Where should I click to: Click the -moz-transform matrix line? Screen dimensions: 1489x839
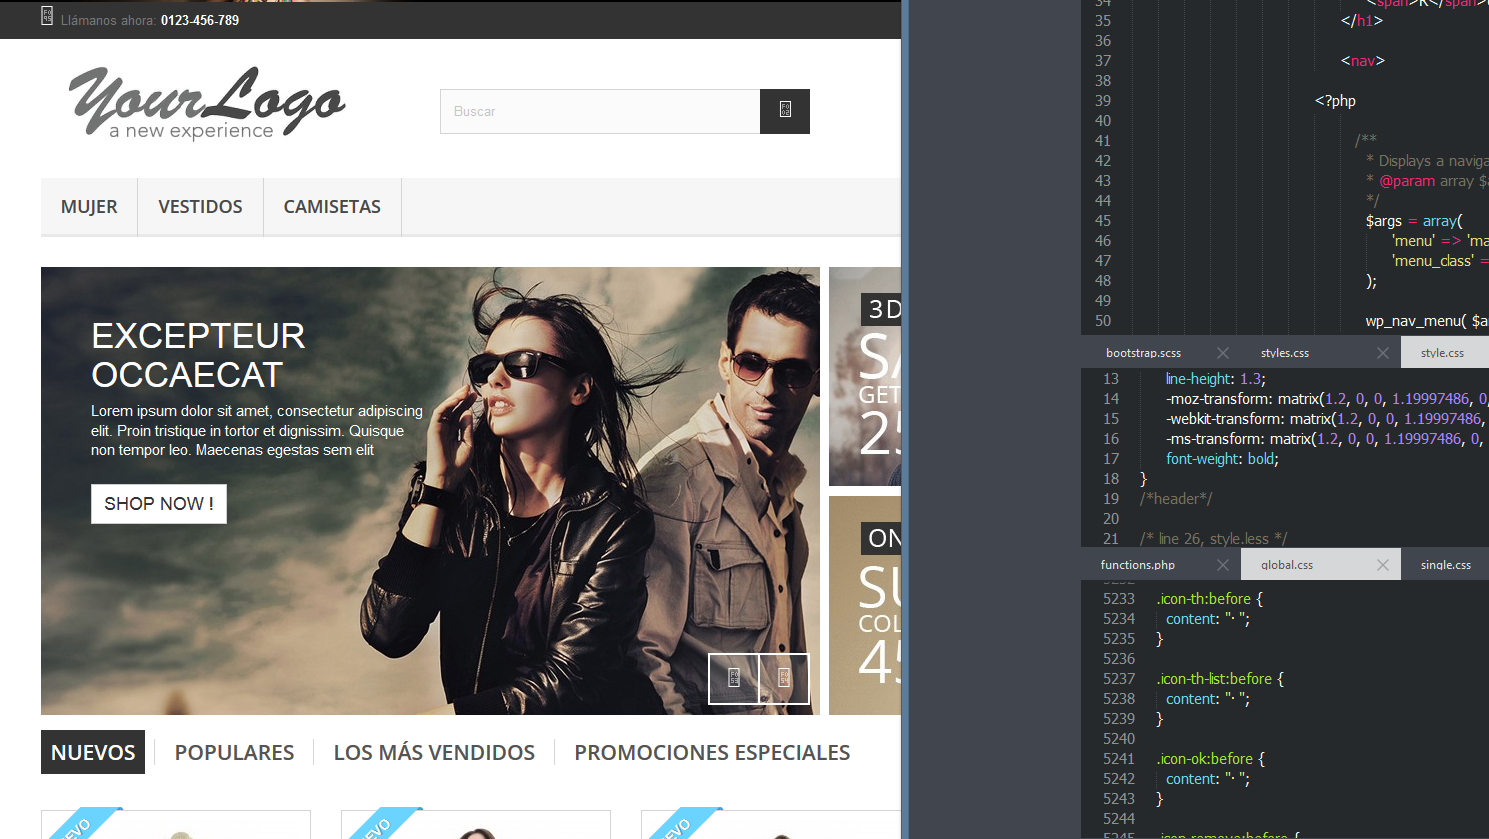[x=1327, y=399]
